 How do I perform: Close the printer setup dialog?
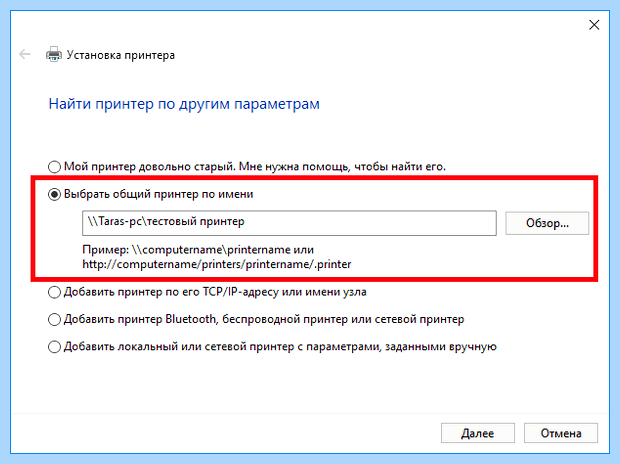(594, 25)
